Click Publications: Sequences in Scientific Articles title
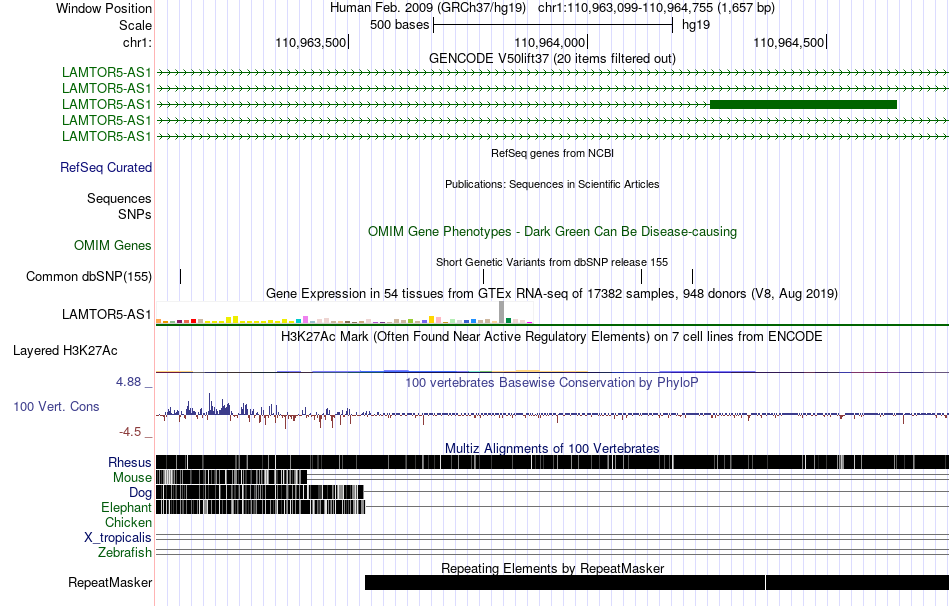Image resolution: width=950 pixels, height=606 pixels. coord(552,184)
